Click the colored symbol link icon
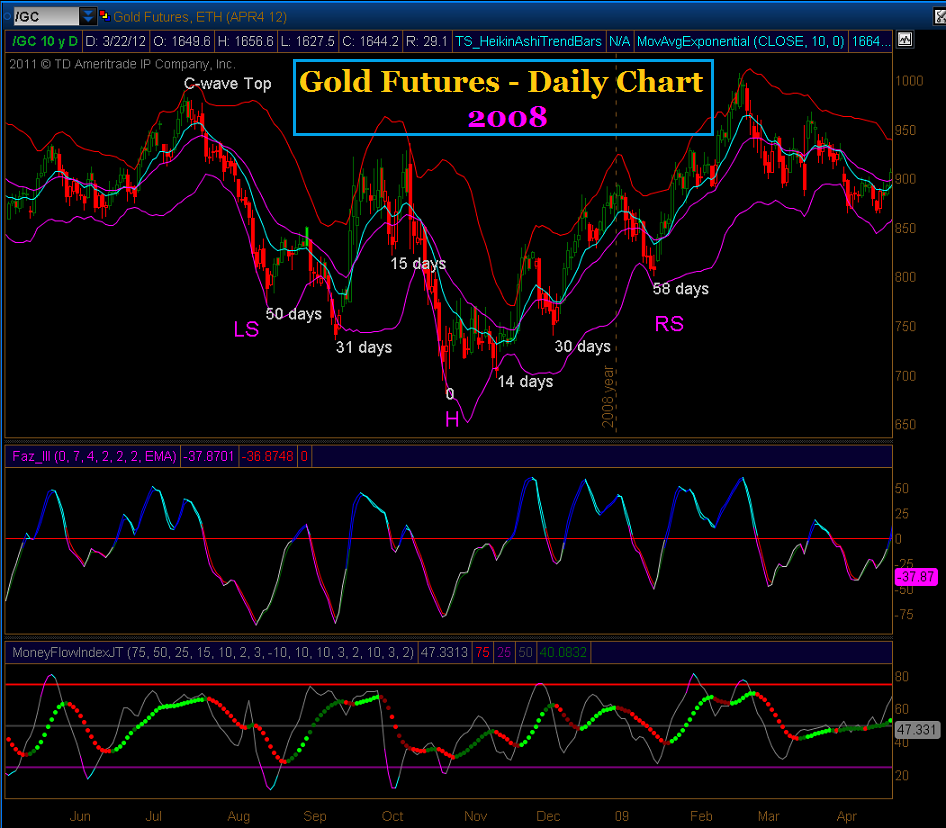Screen dimensions: 946x828 (x=104, y=16)
